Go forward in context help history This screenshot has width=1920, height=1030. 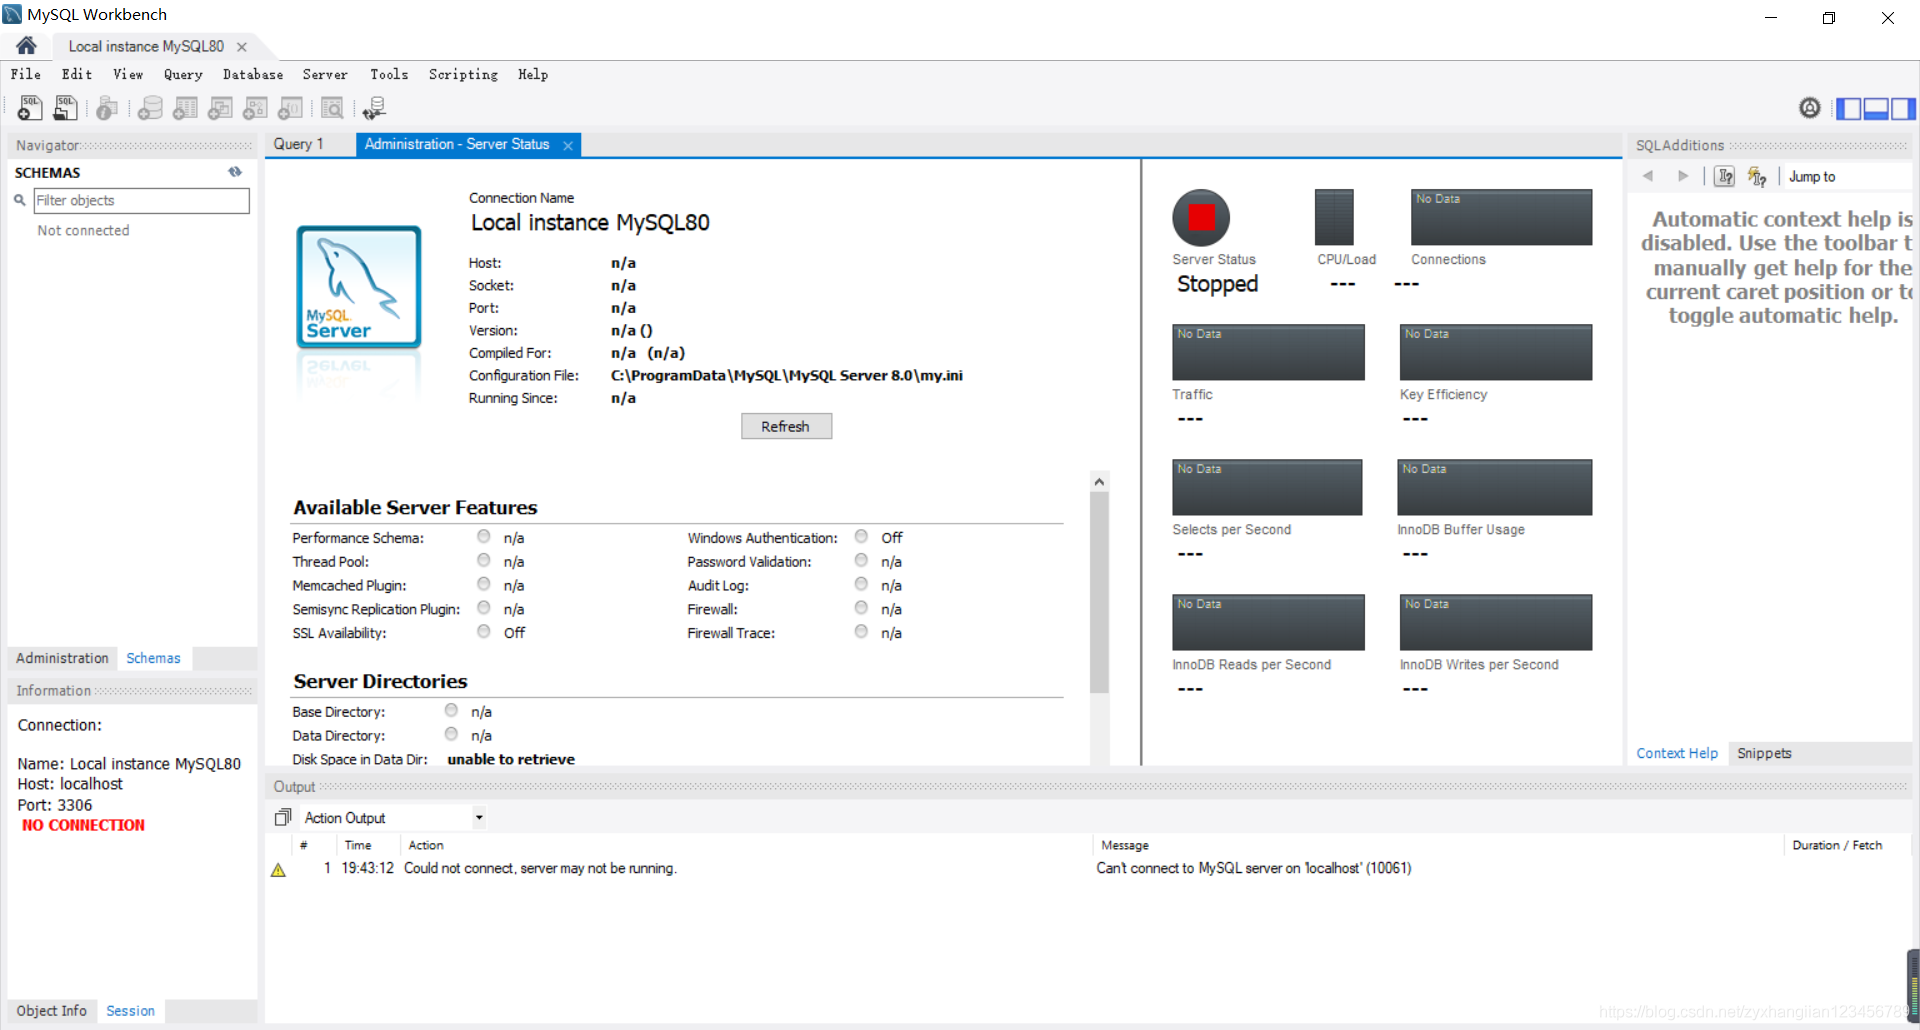point(1683,176)
